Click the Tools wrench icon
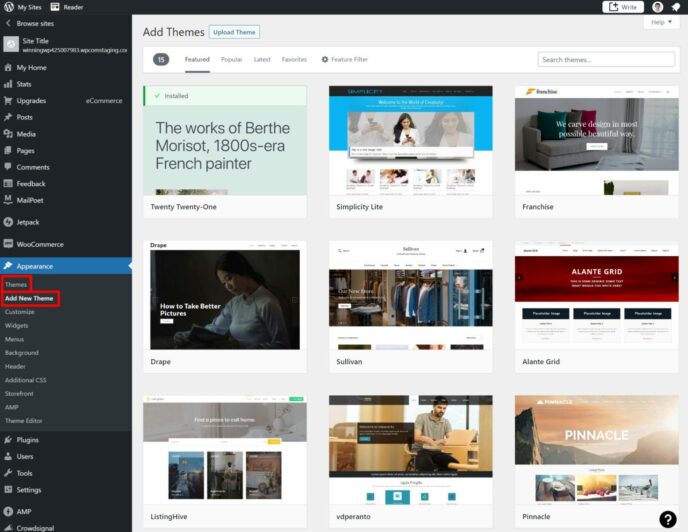Image resolution: width=688 pixels, height=532 pixels. (x=8, y=473)
